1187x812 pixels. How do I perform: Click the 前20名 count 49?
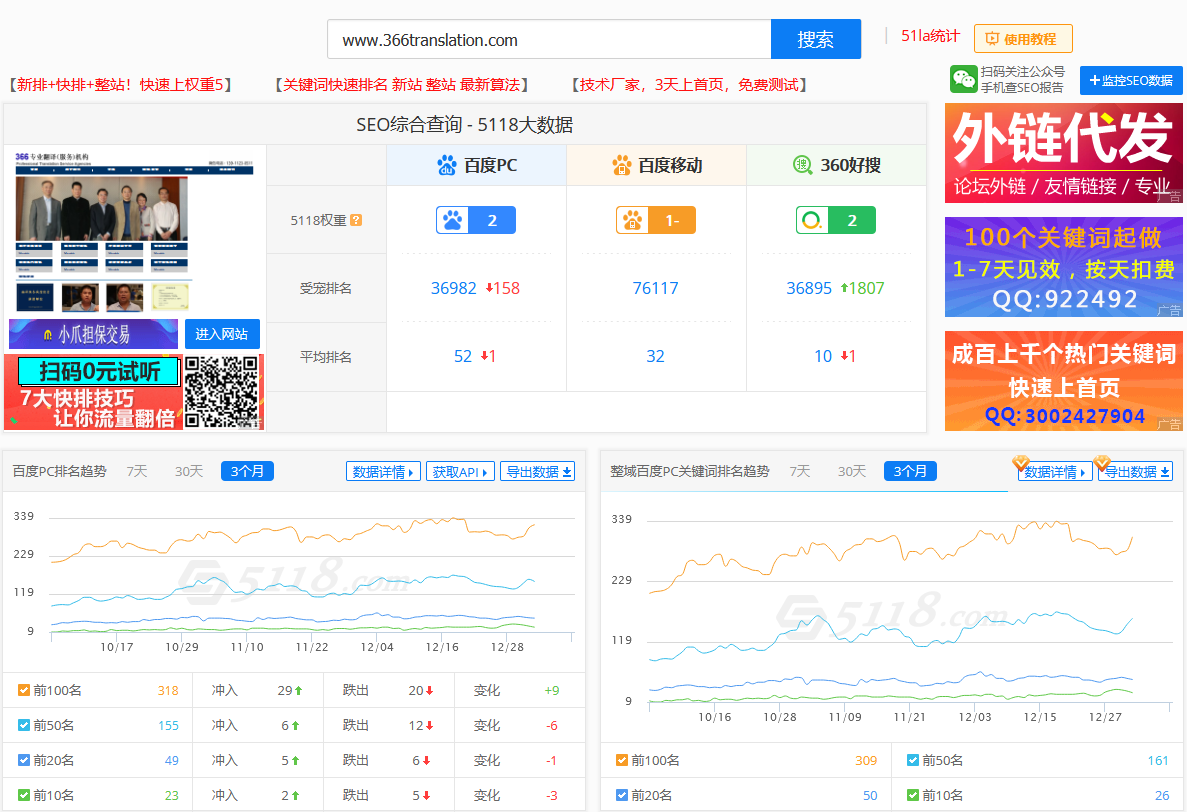pyautogui.click(x=172, y=761)
